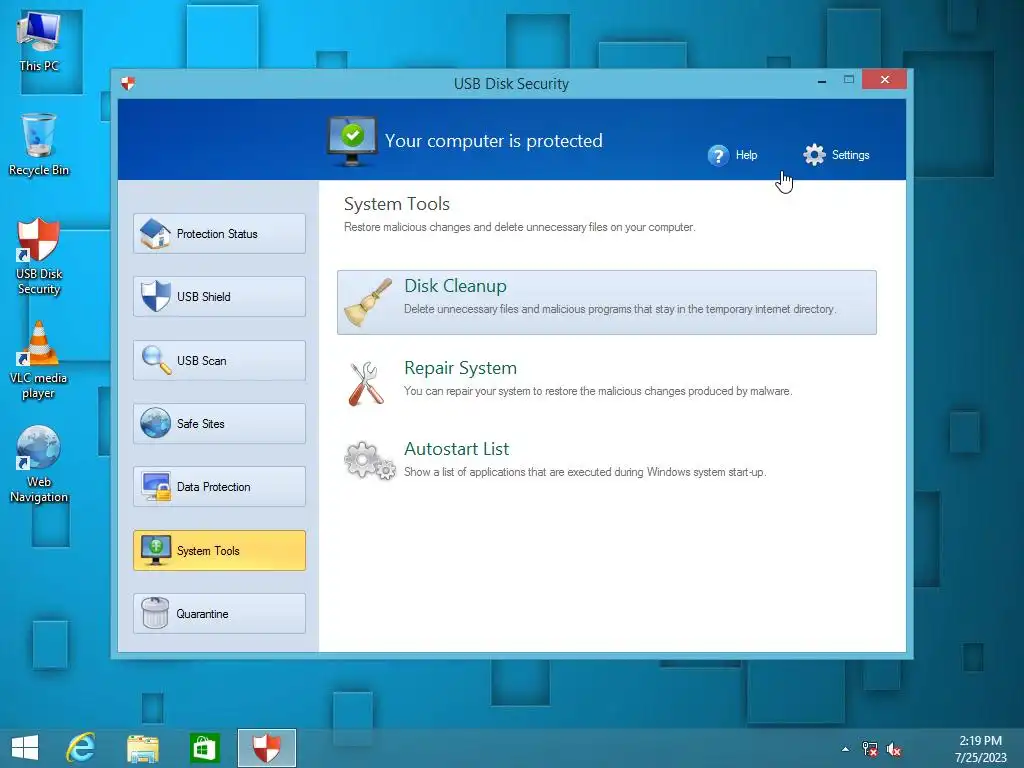Click the Help question mark icon
The height and width of the screenshot is (768, 1024).
click(x=718, y=155)
